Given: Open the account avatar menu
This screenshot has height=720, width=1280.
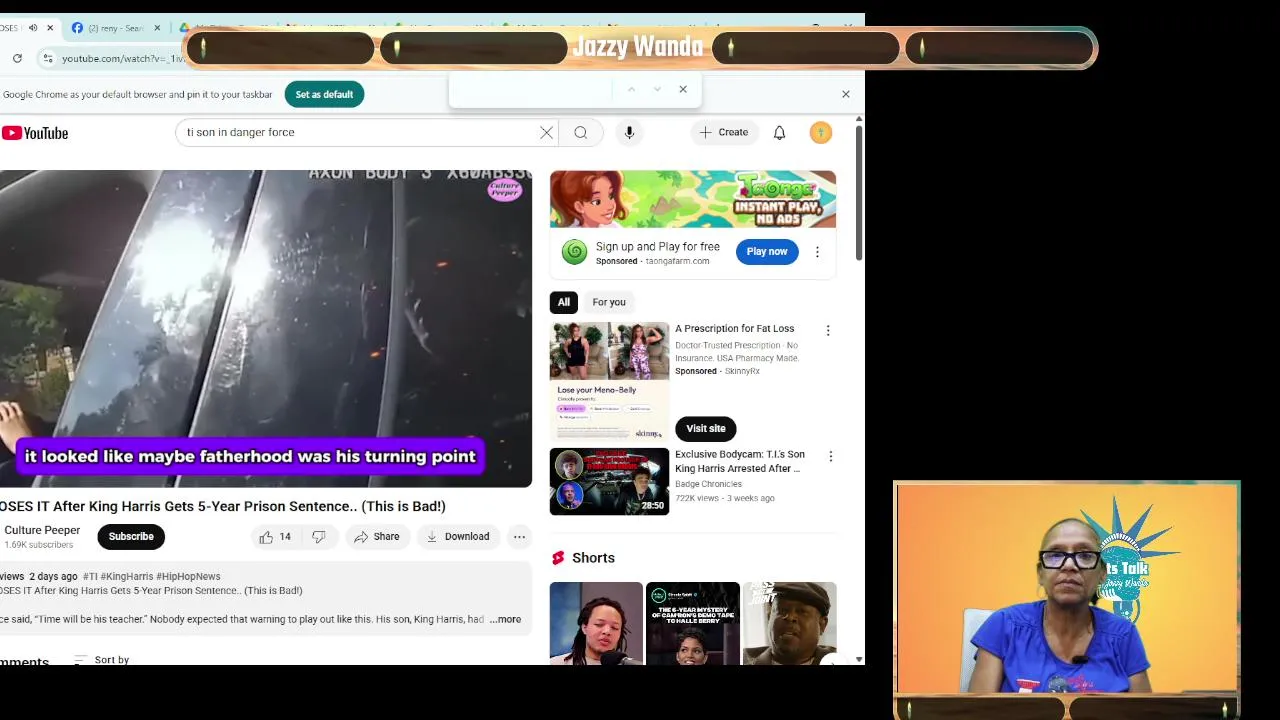Looking at the screenshot, I should pos(820,132).
